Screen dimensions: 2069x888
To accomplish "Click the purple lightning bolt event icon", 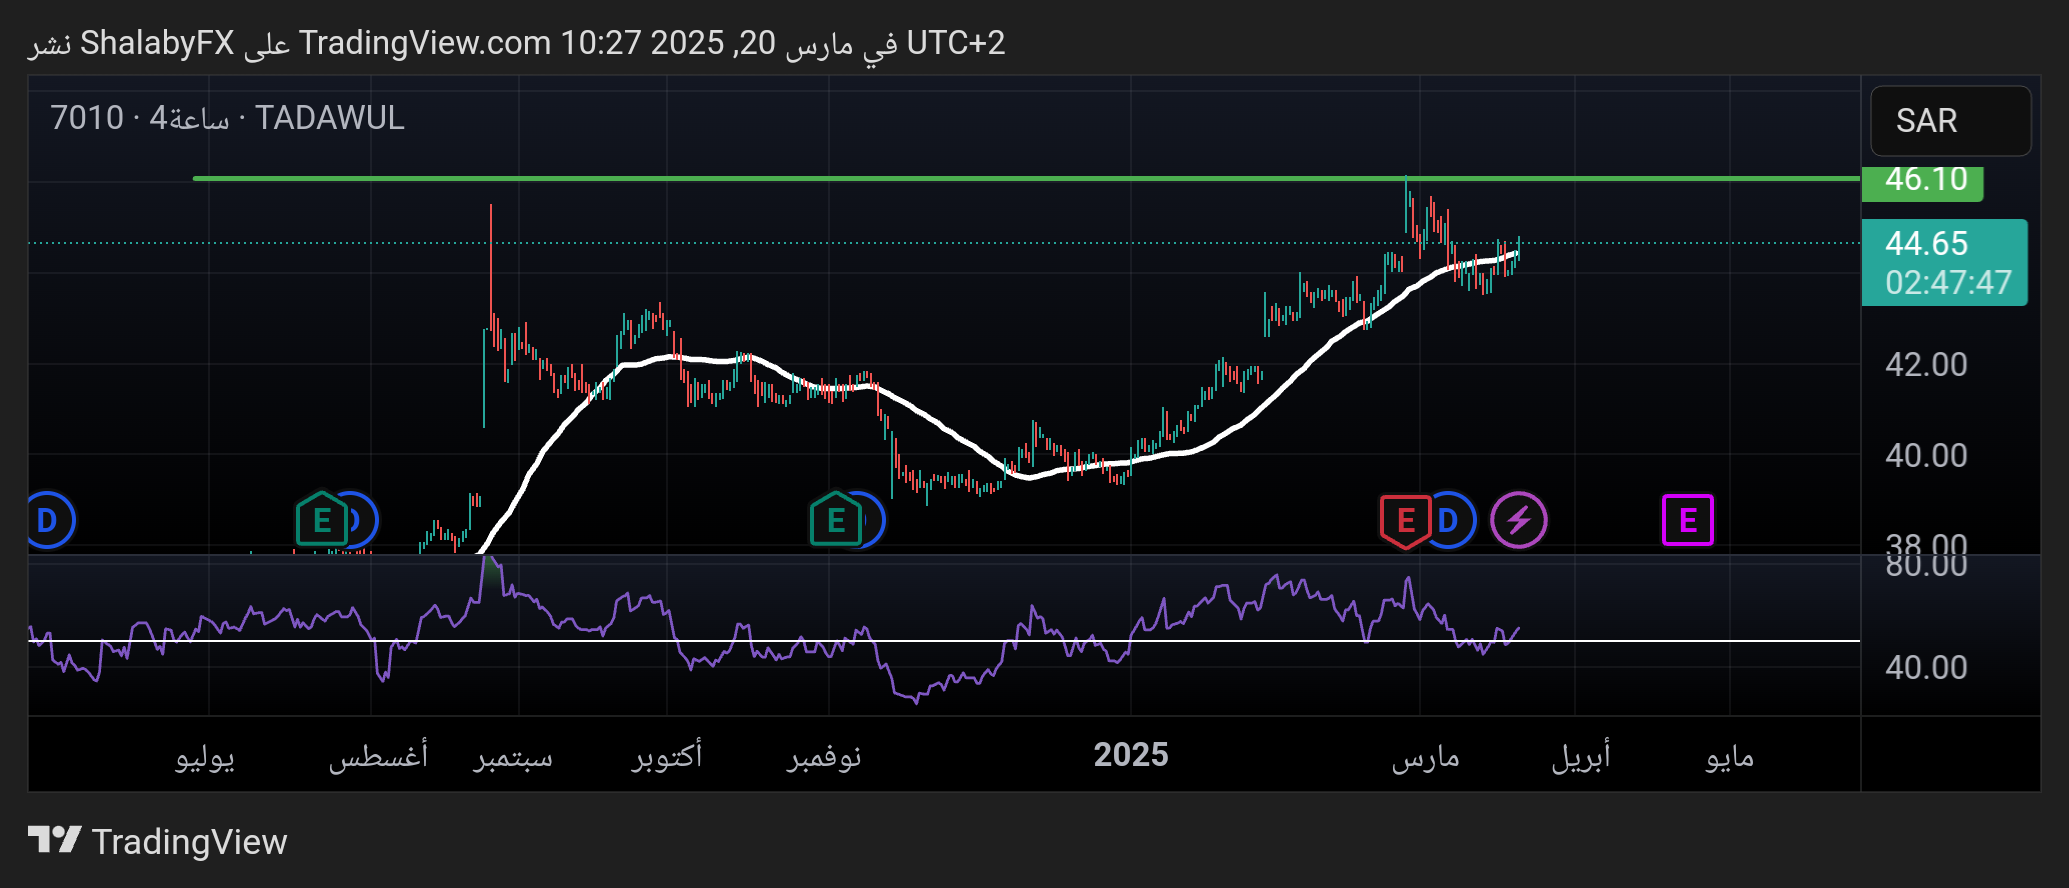I will [1518, 521].
